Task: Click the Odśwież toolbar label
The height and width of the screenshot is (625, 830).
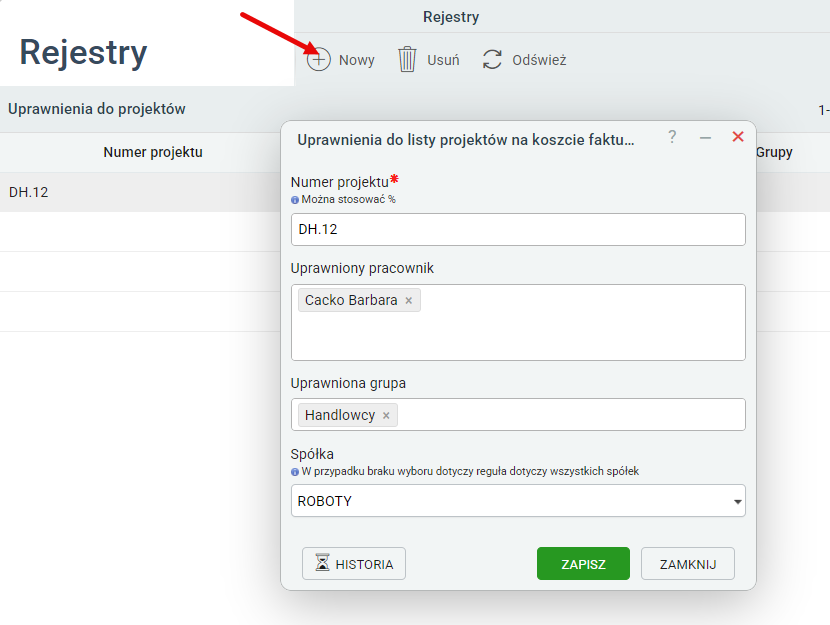Action: click(539, 60)
